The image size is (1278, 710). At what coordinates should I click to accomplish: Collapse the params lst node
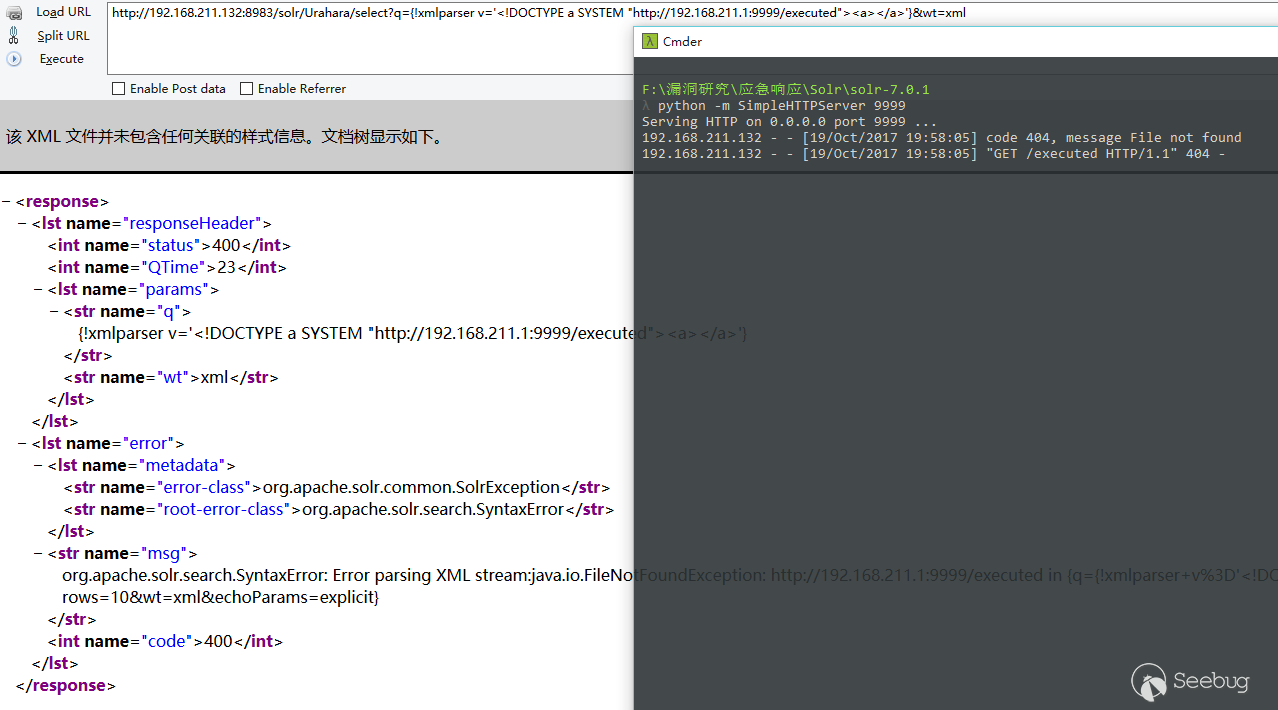38,290
